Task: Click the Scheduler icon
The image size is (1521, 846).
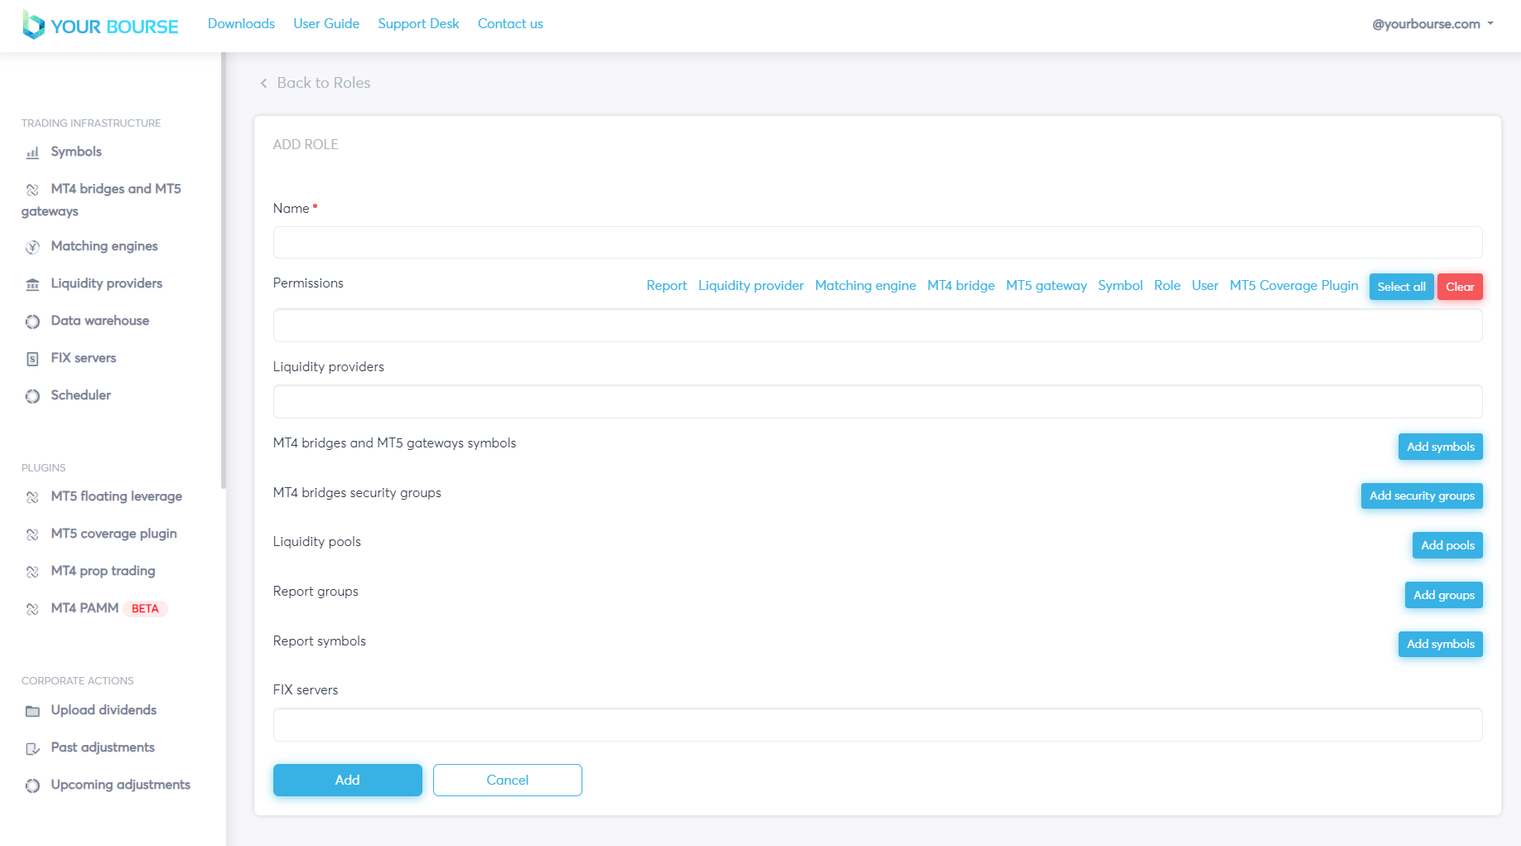Action: 33,396
